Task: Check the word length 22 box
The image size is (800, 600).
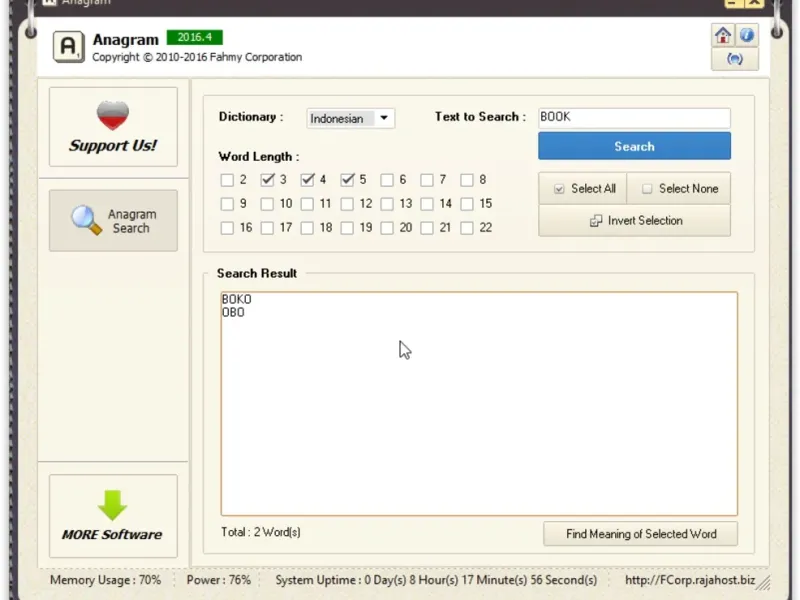Action: click(x=467, y=228)
